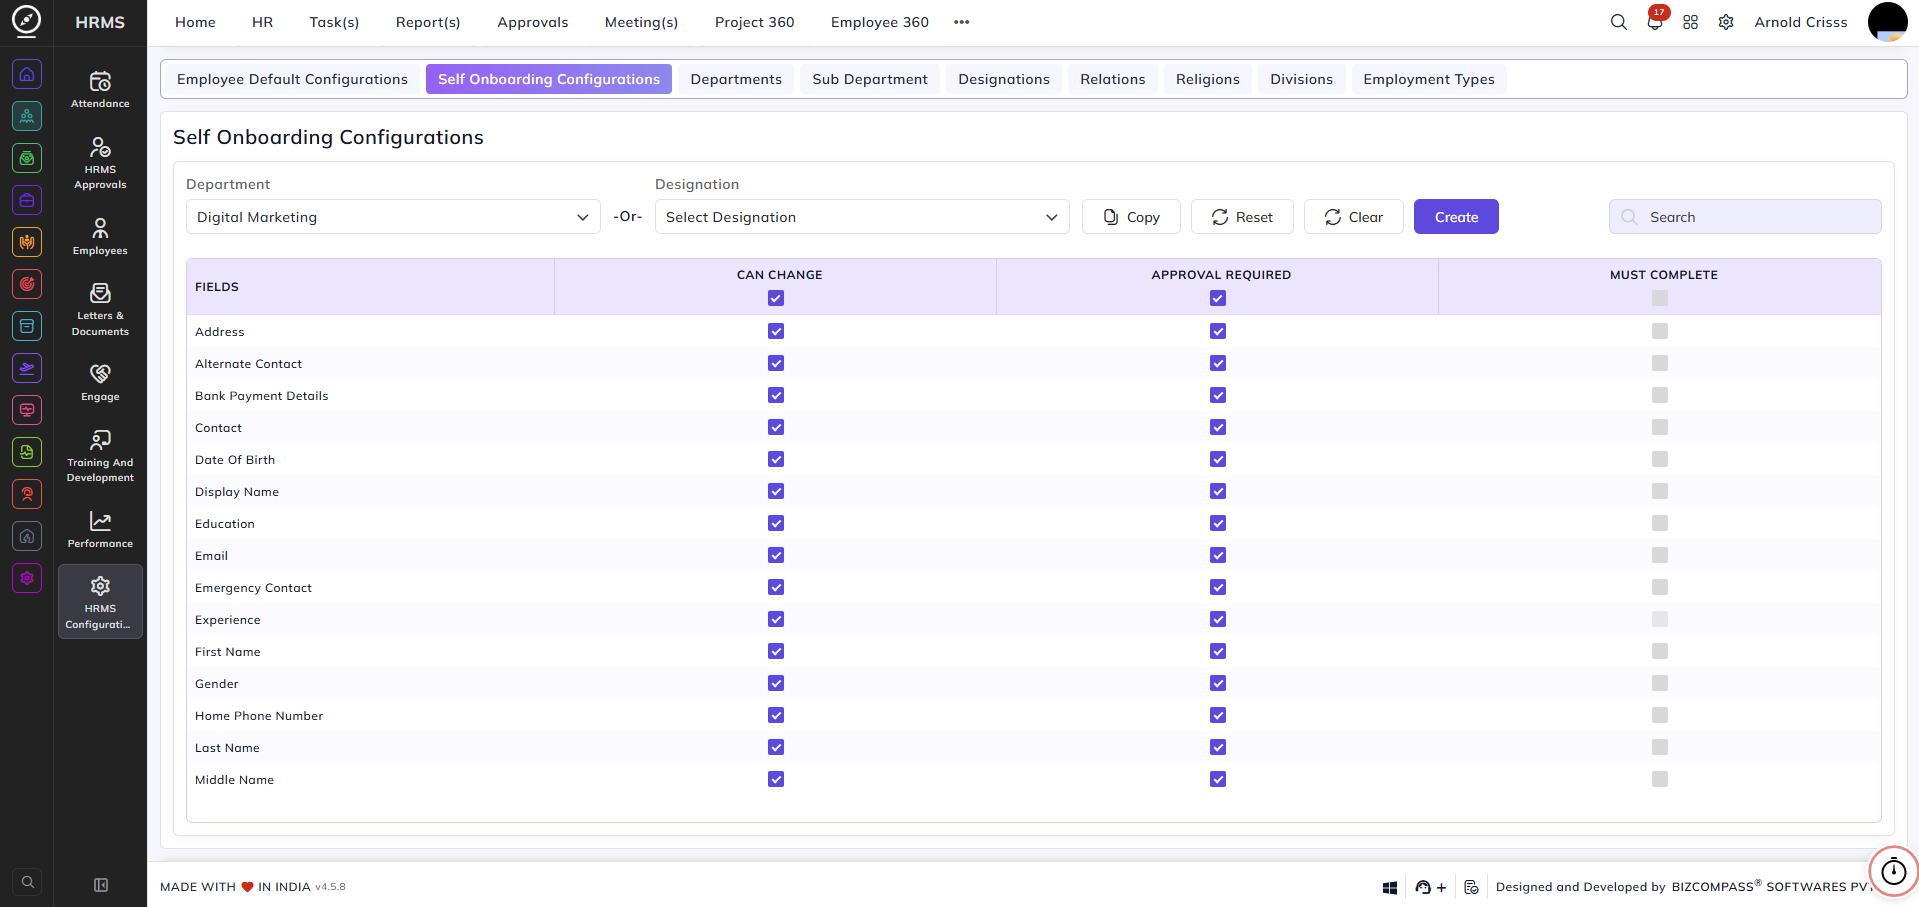Viewport: 1919px width, 907px height.
Task: Switch to Employee Default Configurations tab
Action: (x=292, y=79)
